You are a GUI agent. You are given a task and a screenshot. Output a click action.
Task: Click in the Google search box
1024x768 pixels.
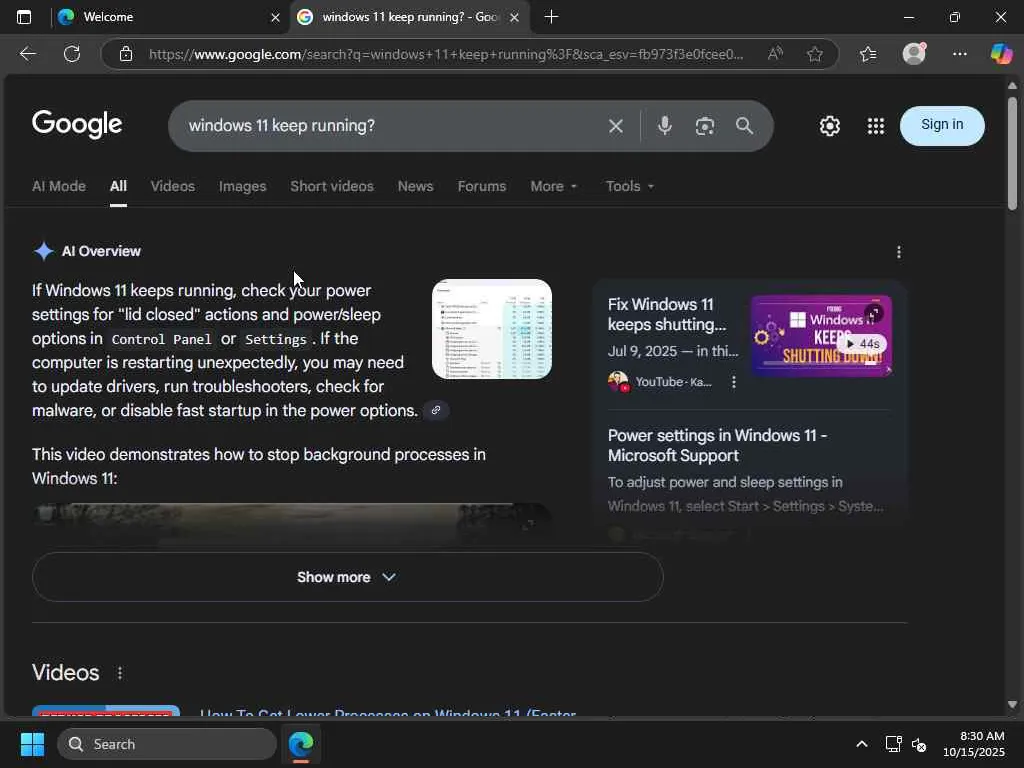tap(392, 126)
